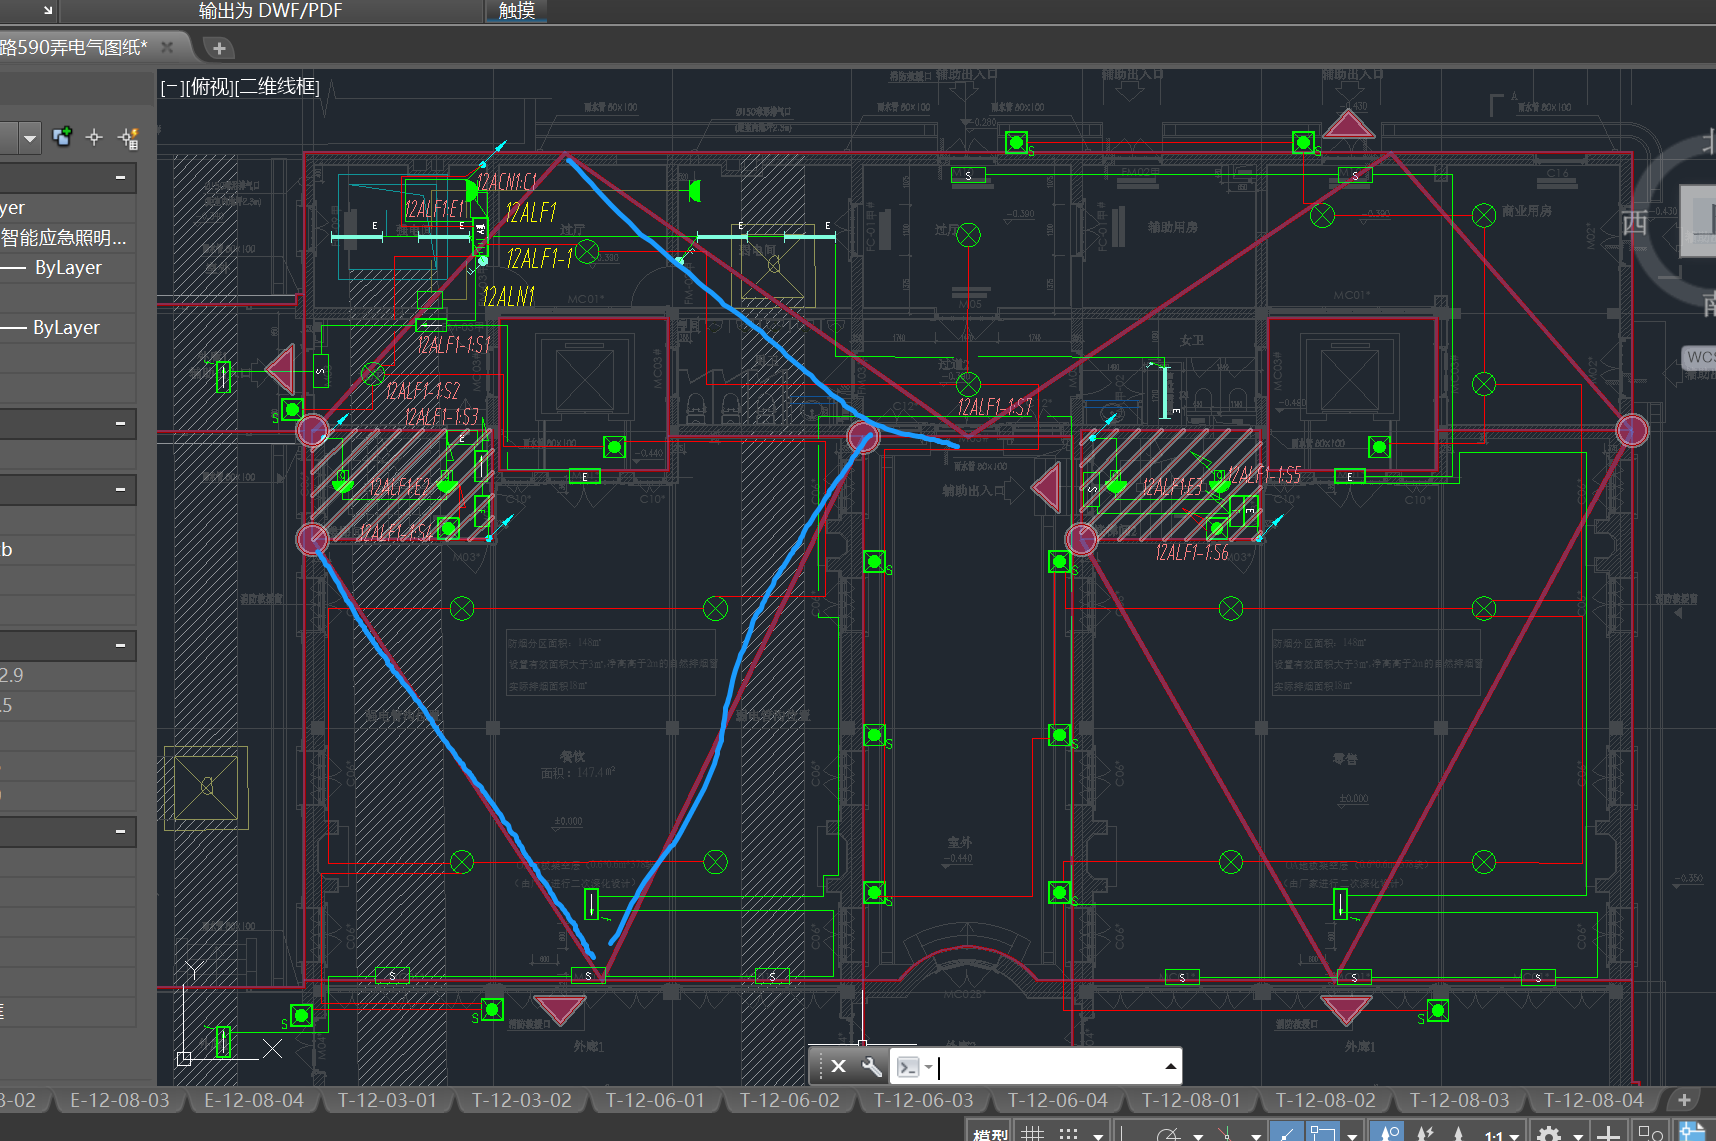
Task: Collapse the third properties section
Action: click(x=120, y=490)
